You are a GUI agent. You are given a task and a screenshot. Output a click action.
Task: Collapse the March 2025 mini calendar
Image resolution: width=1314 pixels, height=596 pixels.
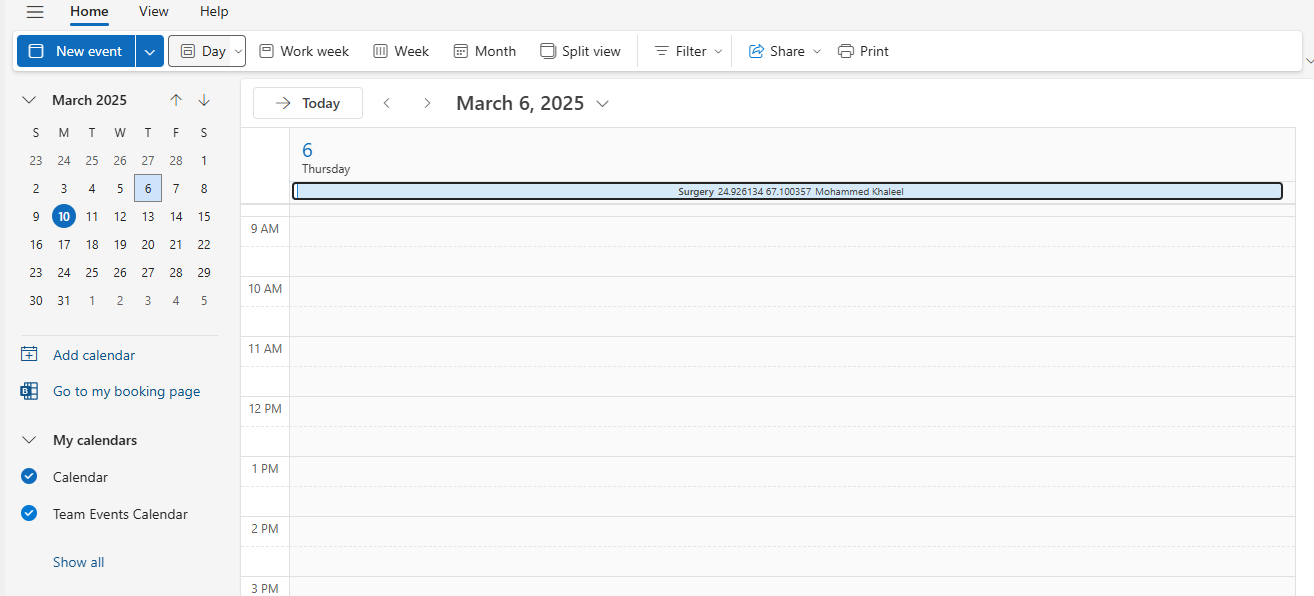tap(30, 100)
